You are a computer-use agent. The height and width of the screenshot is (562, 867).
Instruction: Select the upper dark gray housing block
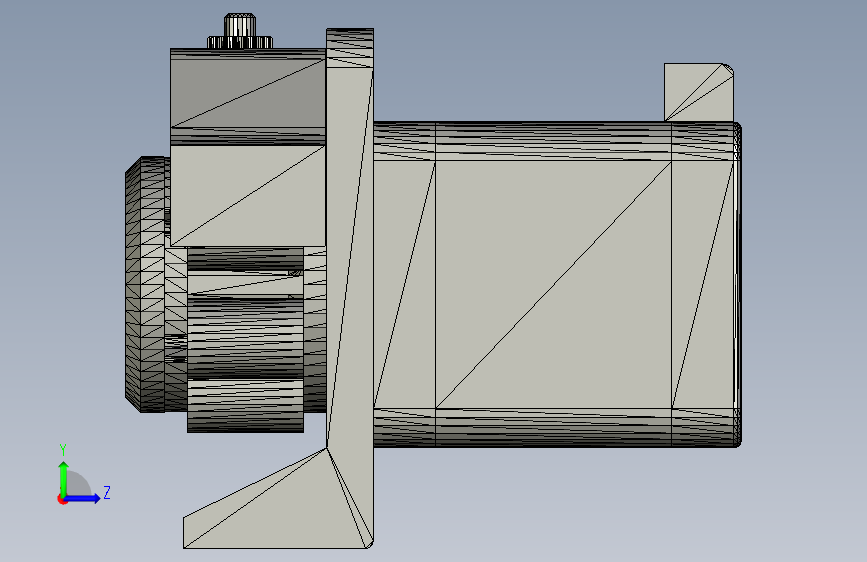pyautogui.click(x=248, y=97)
